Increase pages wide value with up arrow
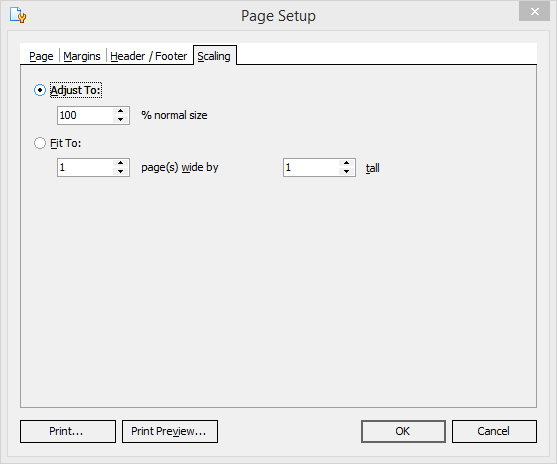Image resolution: width=557 pixels, height=464 pixels. pos(121,163)
